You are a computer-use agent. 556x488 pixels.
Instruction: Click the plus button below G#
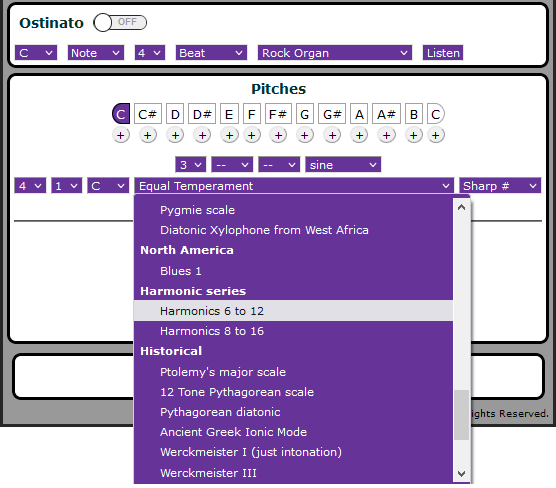pyautogui.click(x=332, y=135)
